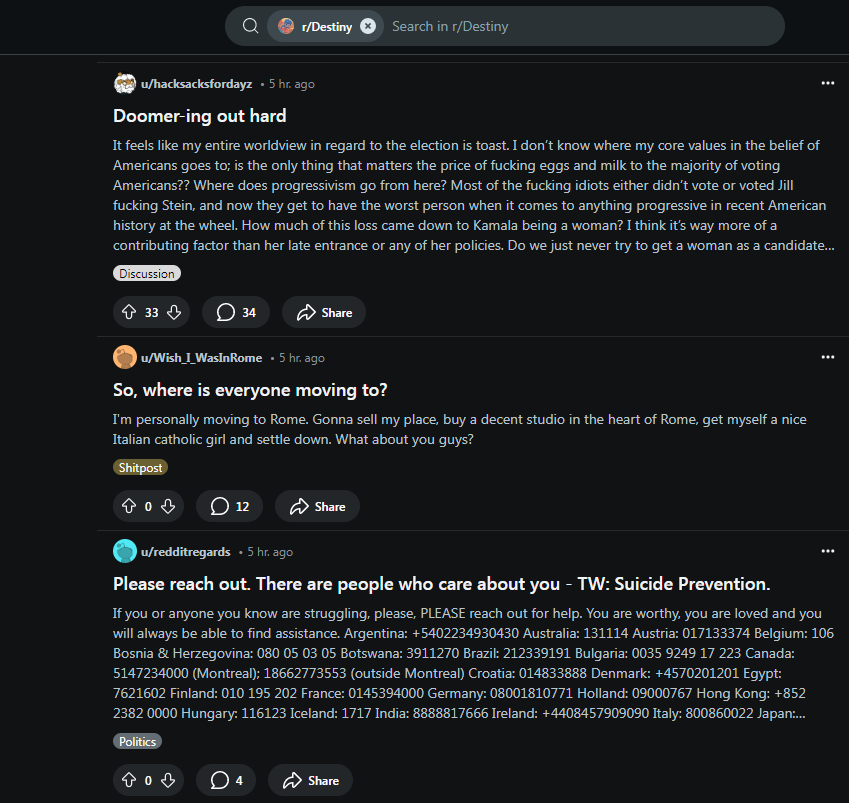
Task: Downvote the "where is everyone moving to" post
Action: click(x=168, y=507)
